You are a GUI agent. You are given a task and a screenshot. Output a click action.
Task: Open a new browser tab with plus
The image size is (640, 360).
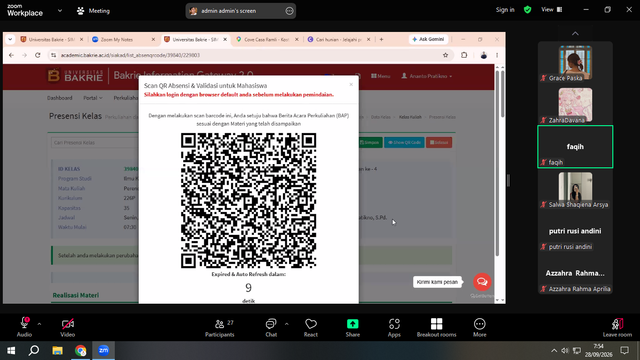tap(381, 39)
